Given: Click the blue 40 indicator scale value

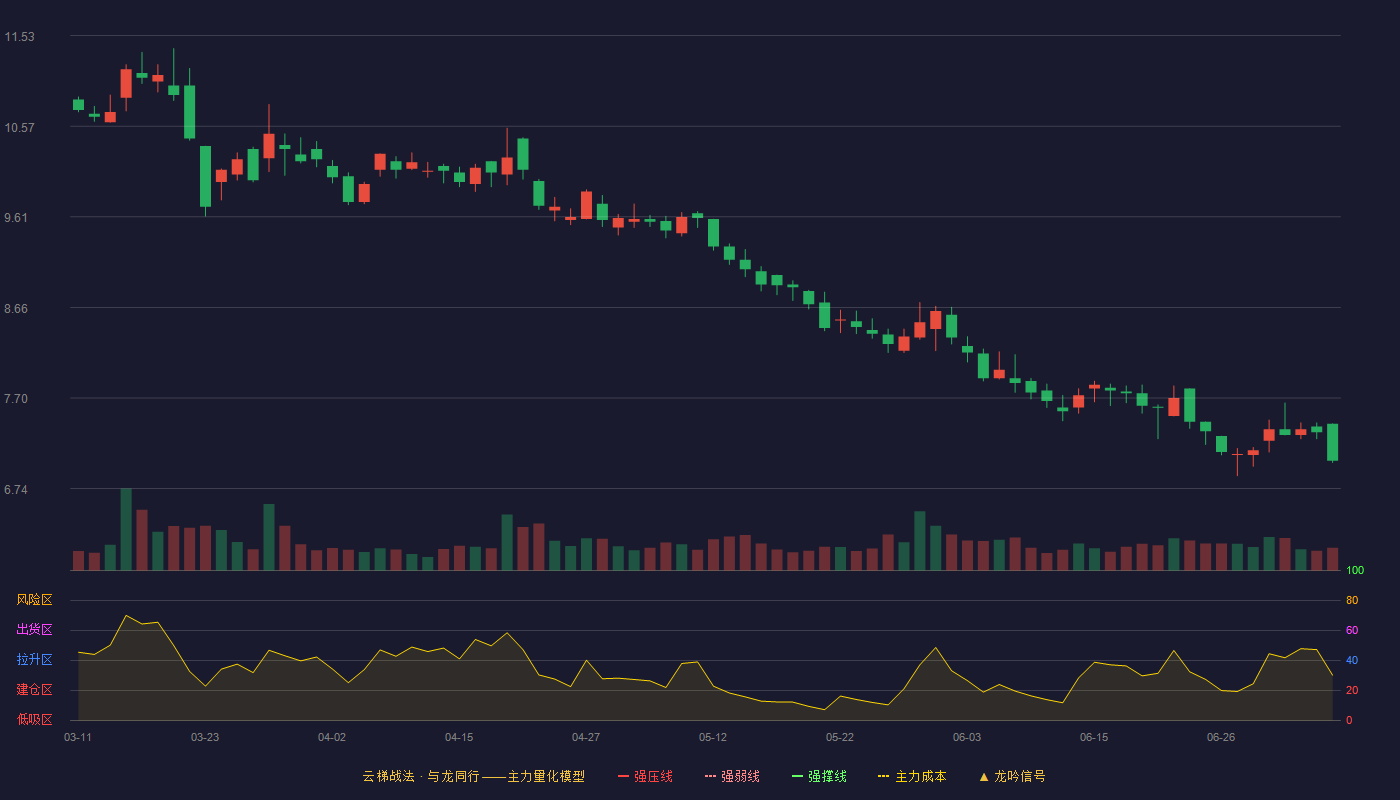Looking at the screenshot, I should (x=1352, y=660).
